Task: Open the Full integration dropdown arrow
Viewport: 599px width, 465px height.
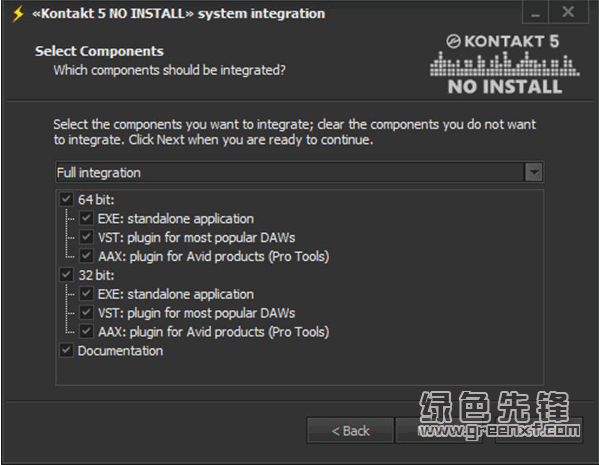Action: click(534, 172)
